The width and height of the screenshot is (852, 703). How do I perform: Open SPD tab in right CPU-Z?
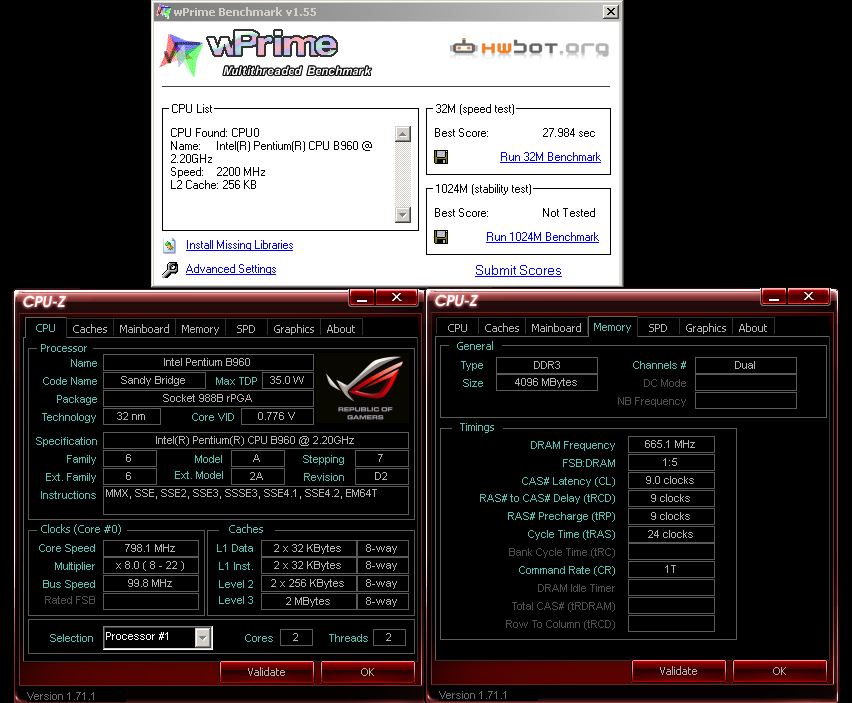pyautogui.click(x=657, y=328)
